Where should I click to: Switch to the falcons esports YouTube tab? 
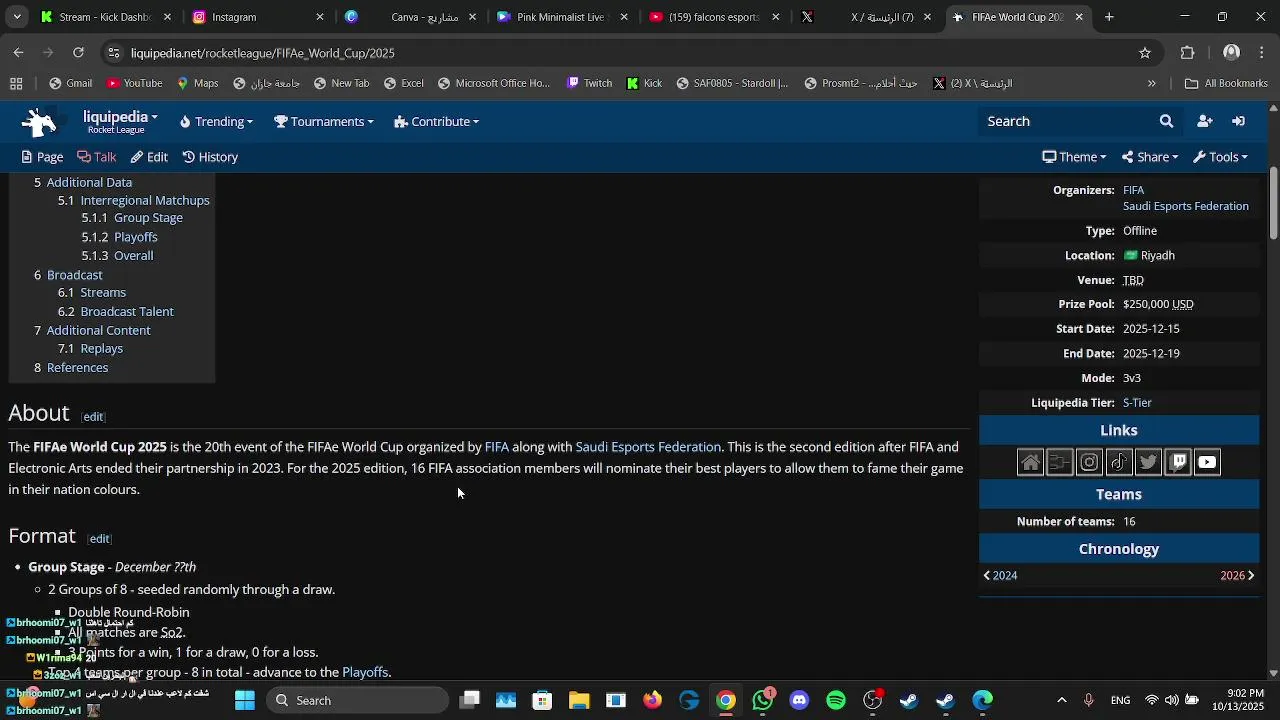pos(713,17)
